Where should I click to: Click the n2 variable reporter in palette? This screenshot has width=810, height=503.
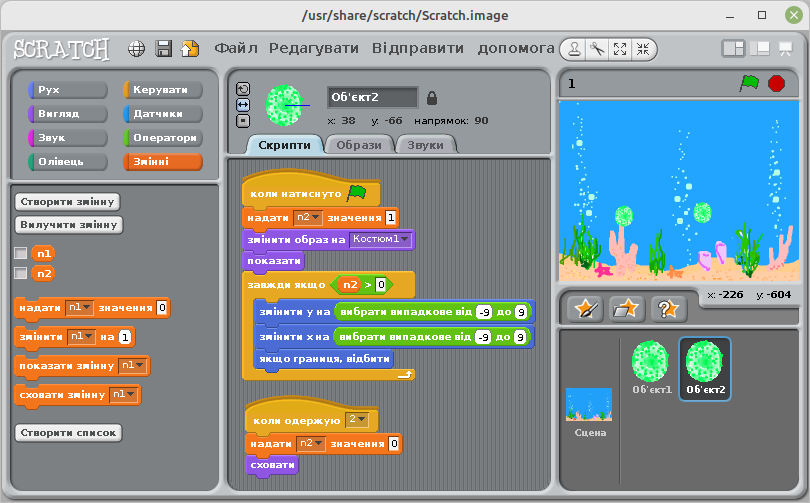click(x=43, y=273)
